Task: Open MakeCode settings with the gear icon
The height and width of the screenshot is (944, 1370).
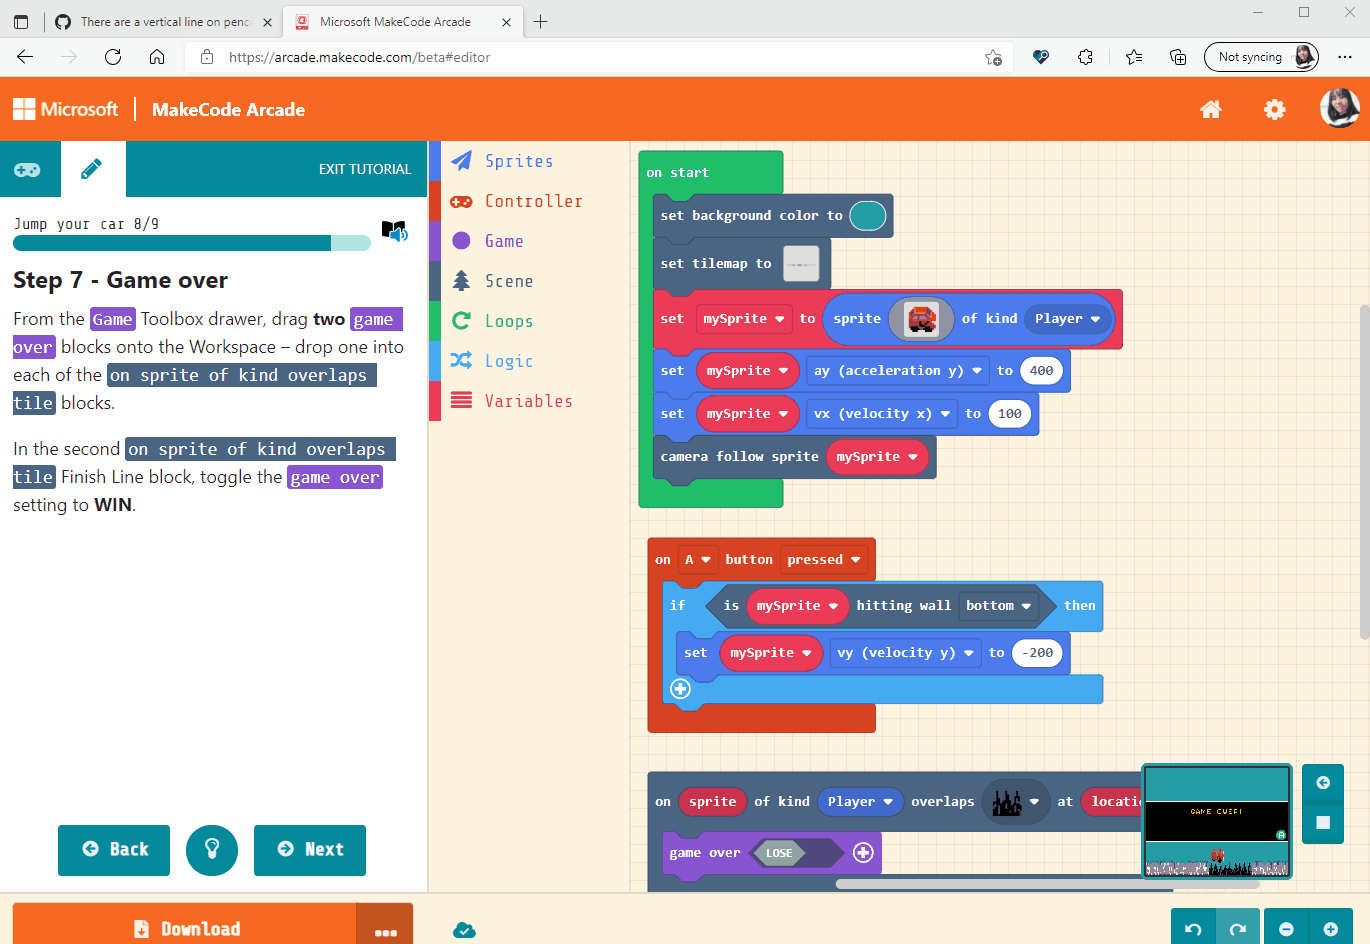Action: click(x=1274, y=110)
